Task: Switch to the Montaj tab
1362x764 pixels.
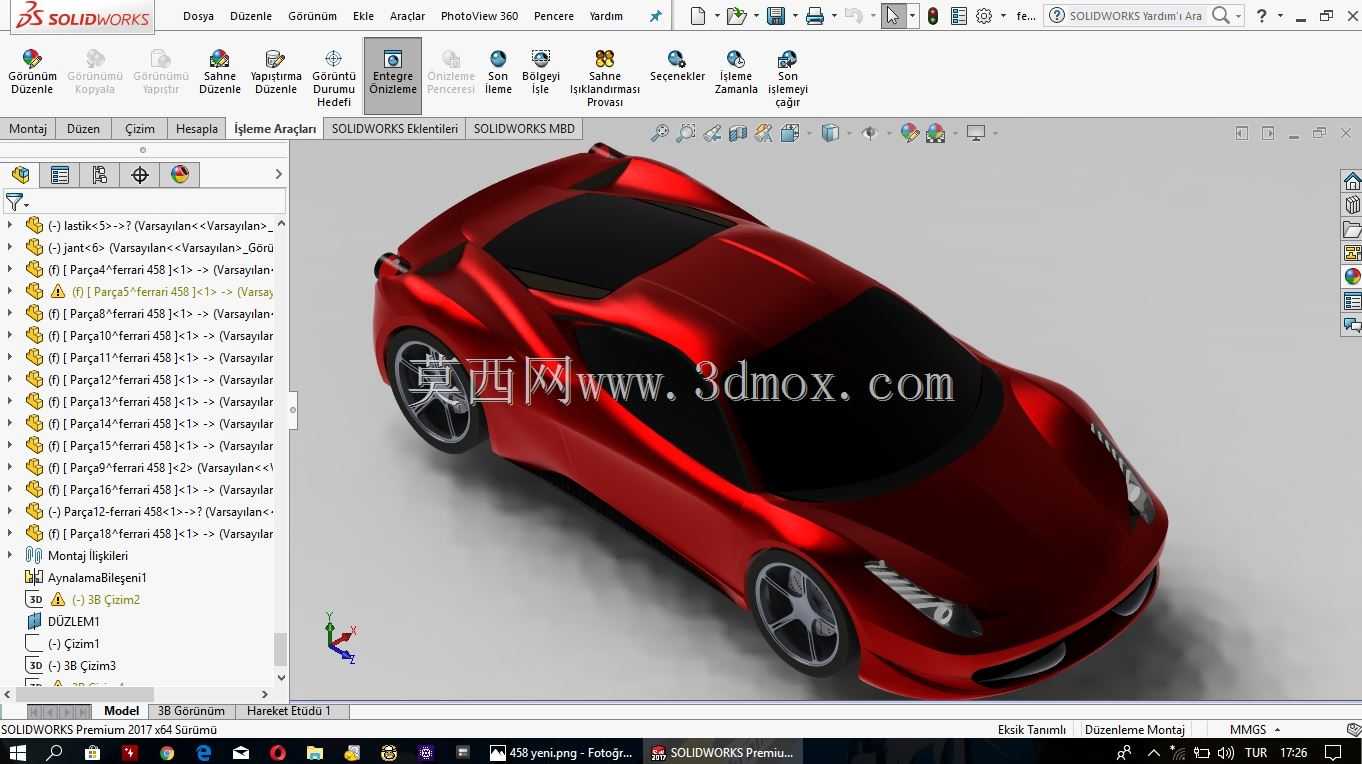Action: 28,129
